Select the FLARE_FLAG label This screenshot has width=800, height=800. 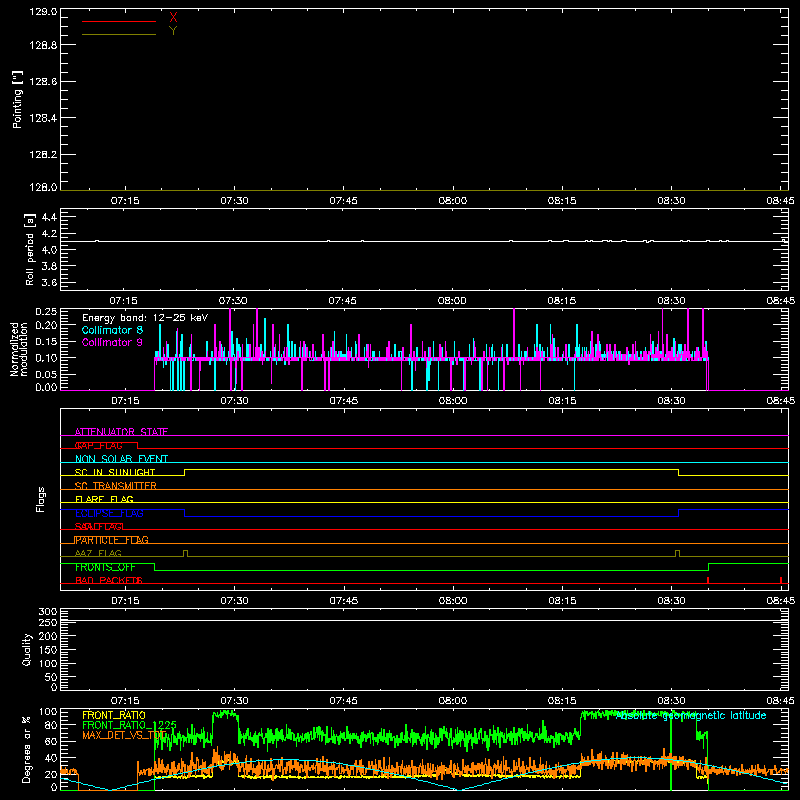click(104, 499)
